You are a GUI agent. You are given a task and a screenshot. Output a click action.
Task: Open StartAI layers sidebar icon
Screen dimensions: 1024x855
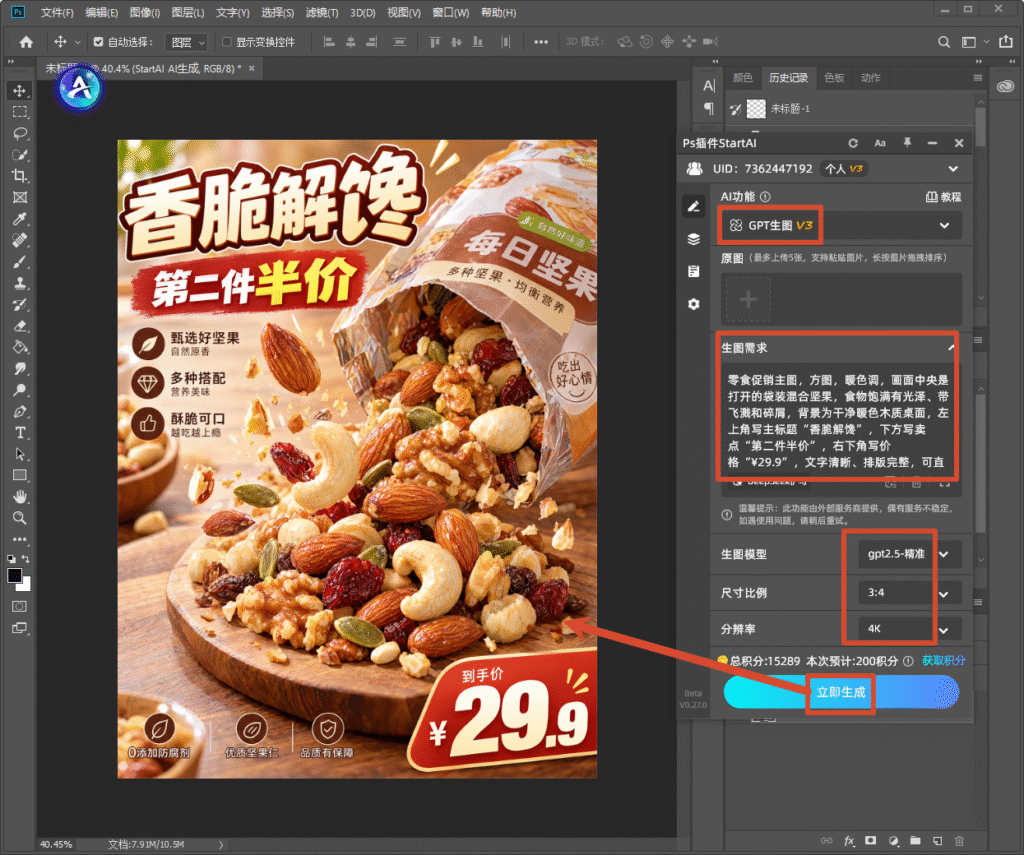[694, 239]
